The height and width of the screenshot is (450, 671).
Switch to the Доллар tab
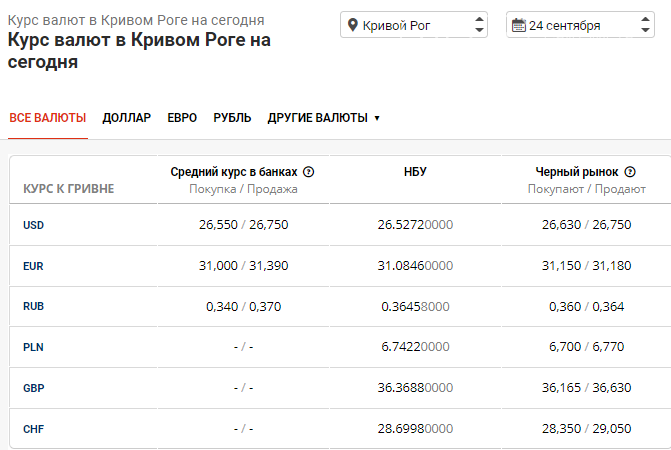pyautogui.click(x=126, y=118)
